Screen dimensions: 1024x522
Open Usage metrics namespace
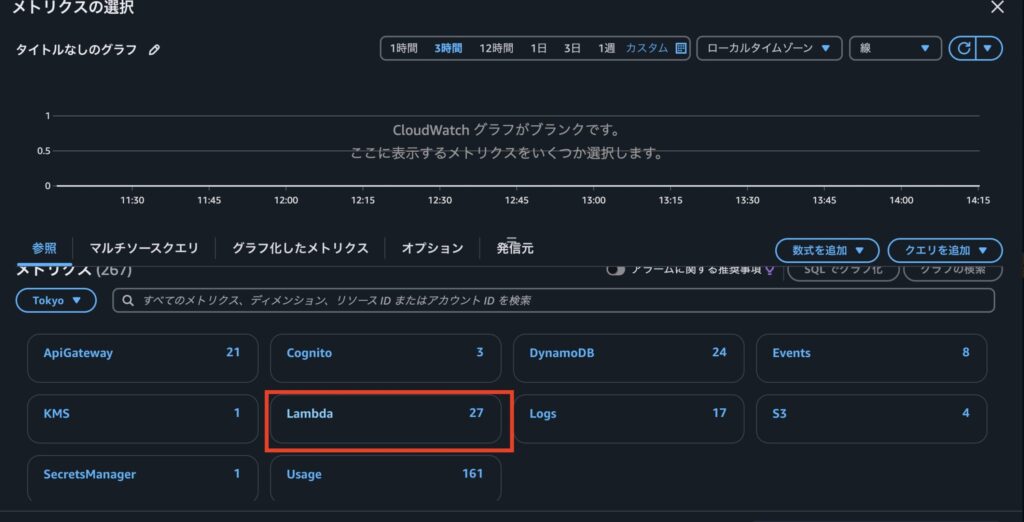(x=385, y=478)
